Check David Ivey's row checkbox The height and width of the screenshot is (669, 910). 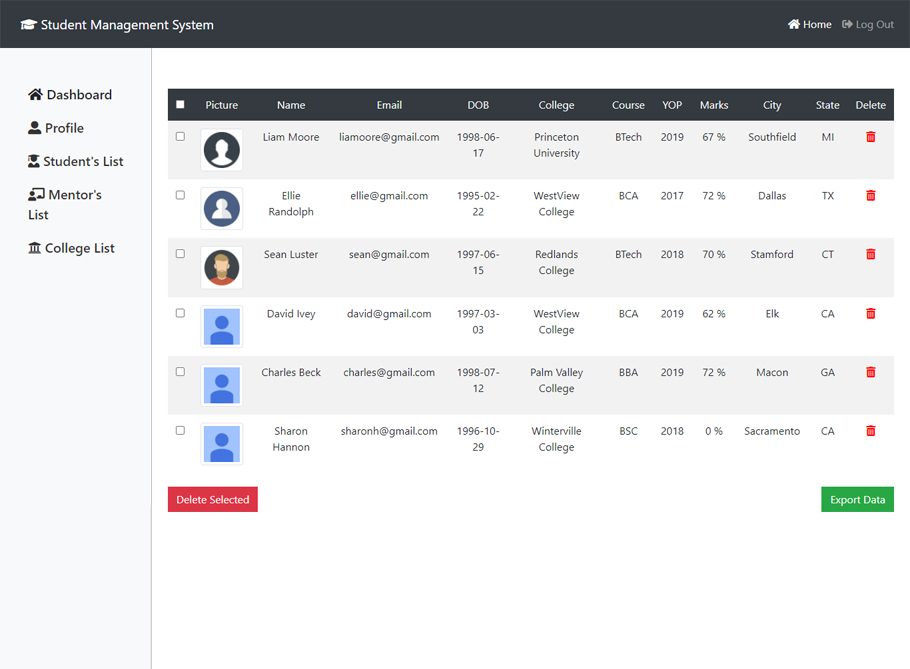[180, 312]
